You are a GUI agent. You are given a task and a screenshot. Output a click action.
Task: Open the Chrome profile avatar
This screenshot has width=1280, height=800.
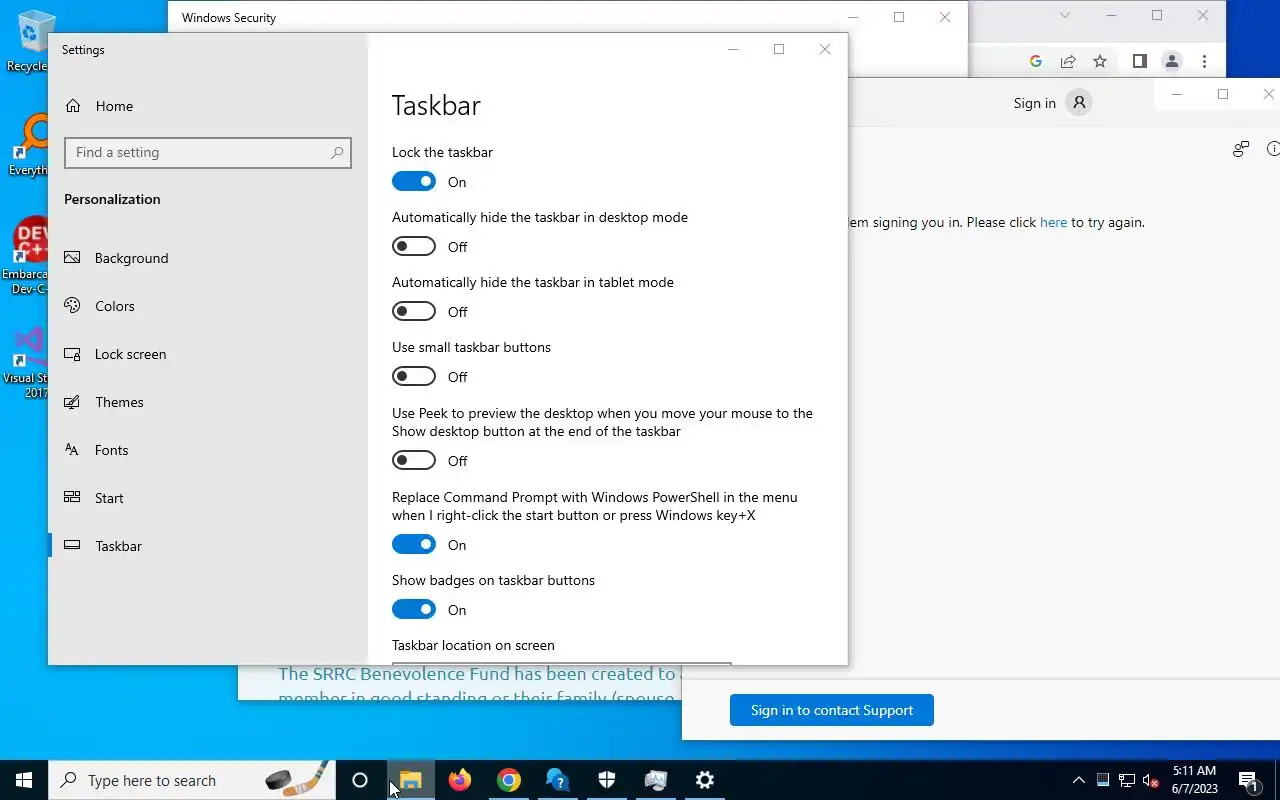coord(1172,61)
